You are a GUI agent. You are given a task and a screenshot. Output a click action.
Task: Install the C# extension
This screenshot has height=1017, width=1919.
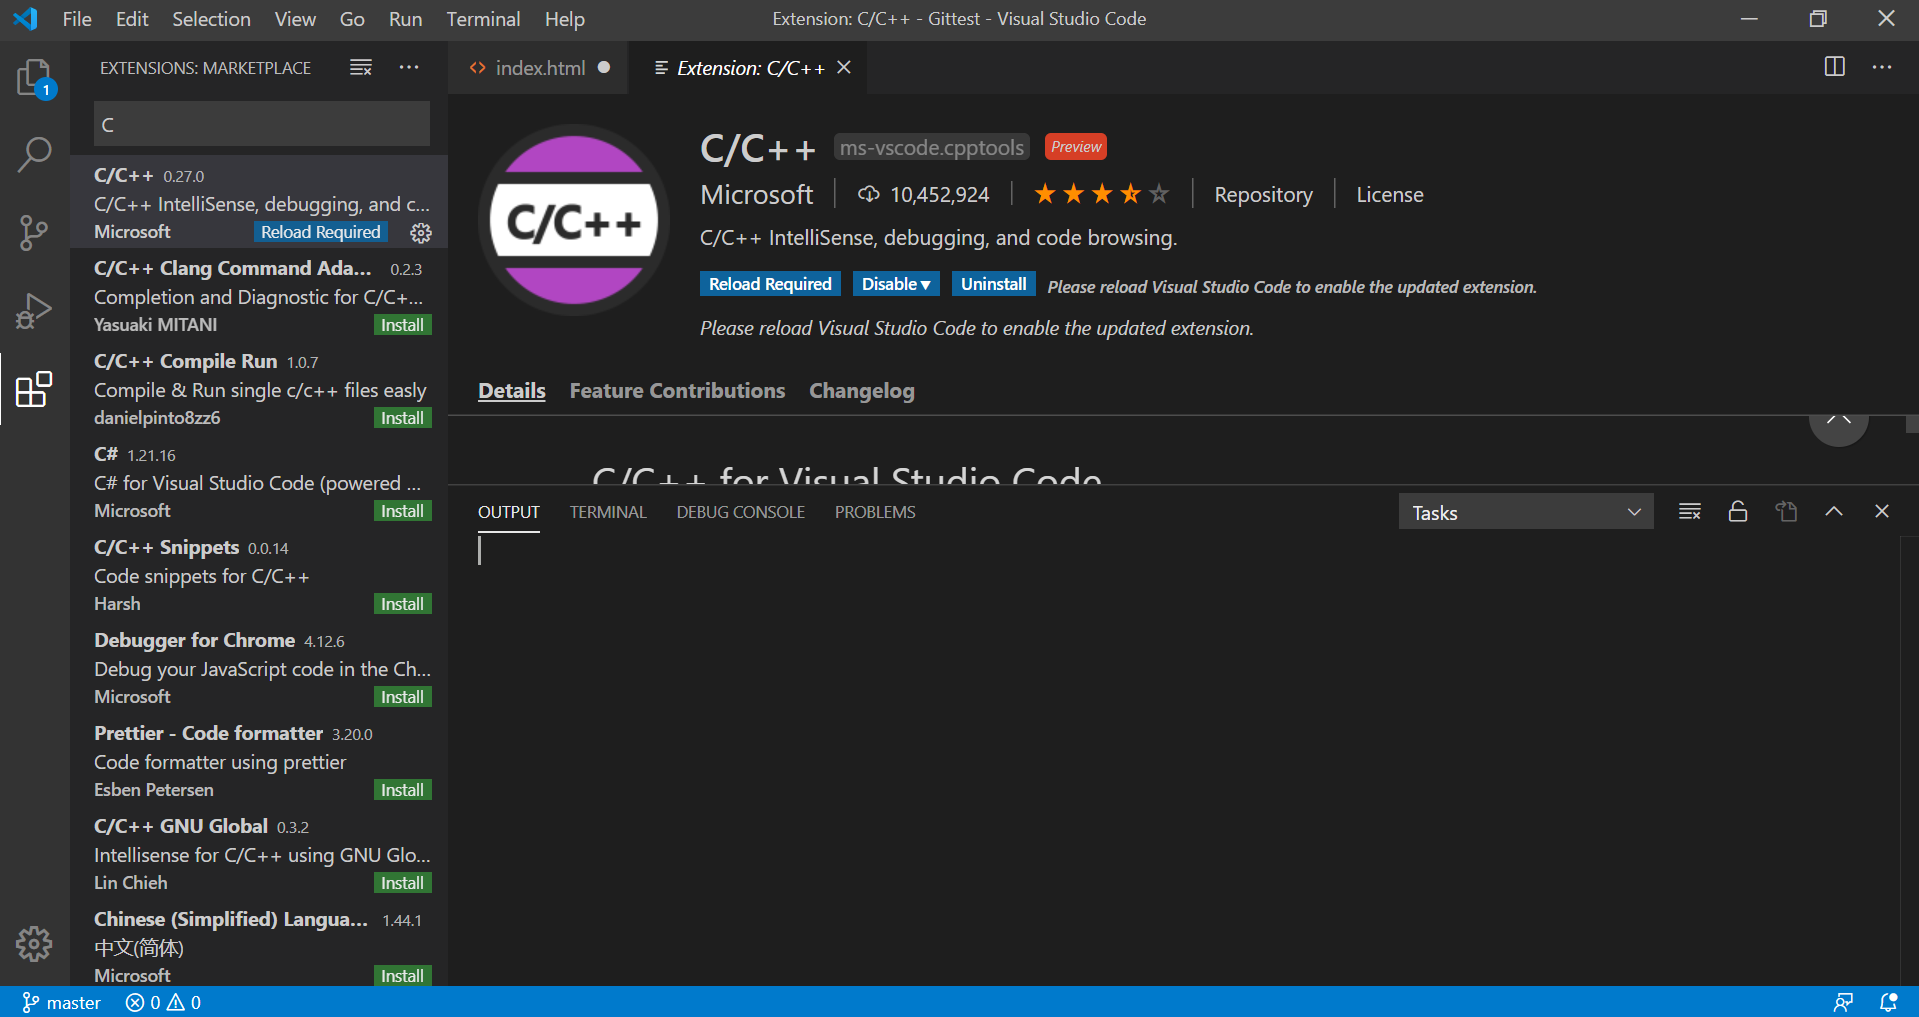point(402,511)
